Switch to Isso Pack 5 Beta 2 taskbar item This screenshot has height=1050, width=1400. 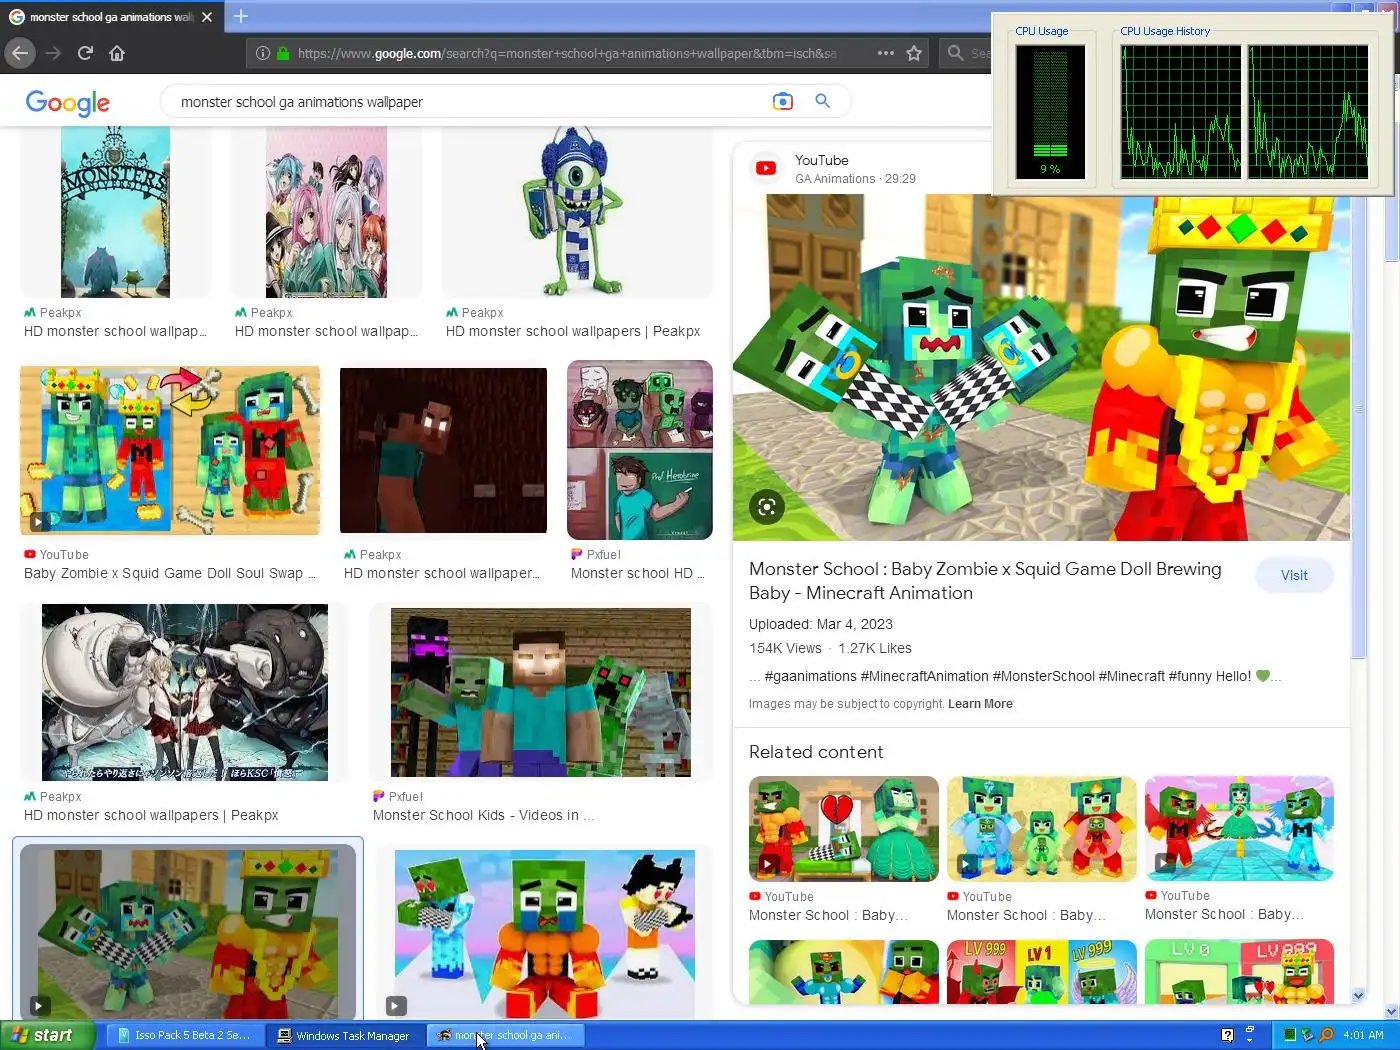point(185,1035)
